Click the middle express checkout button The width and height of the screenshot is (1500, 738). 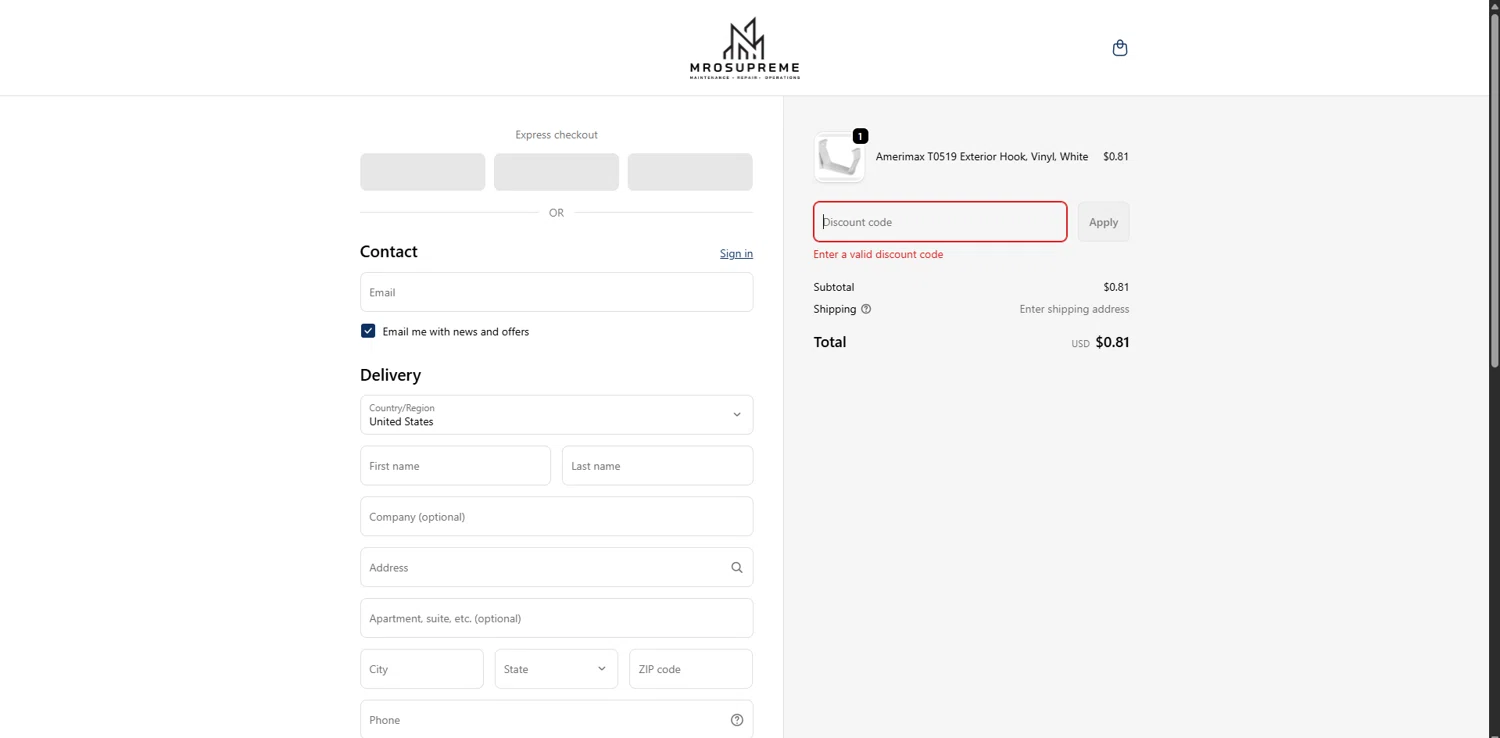tap(556, 172)
